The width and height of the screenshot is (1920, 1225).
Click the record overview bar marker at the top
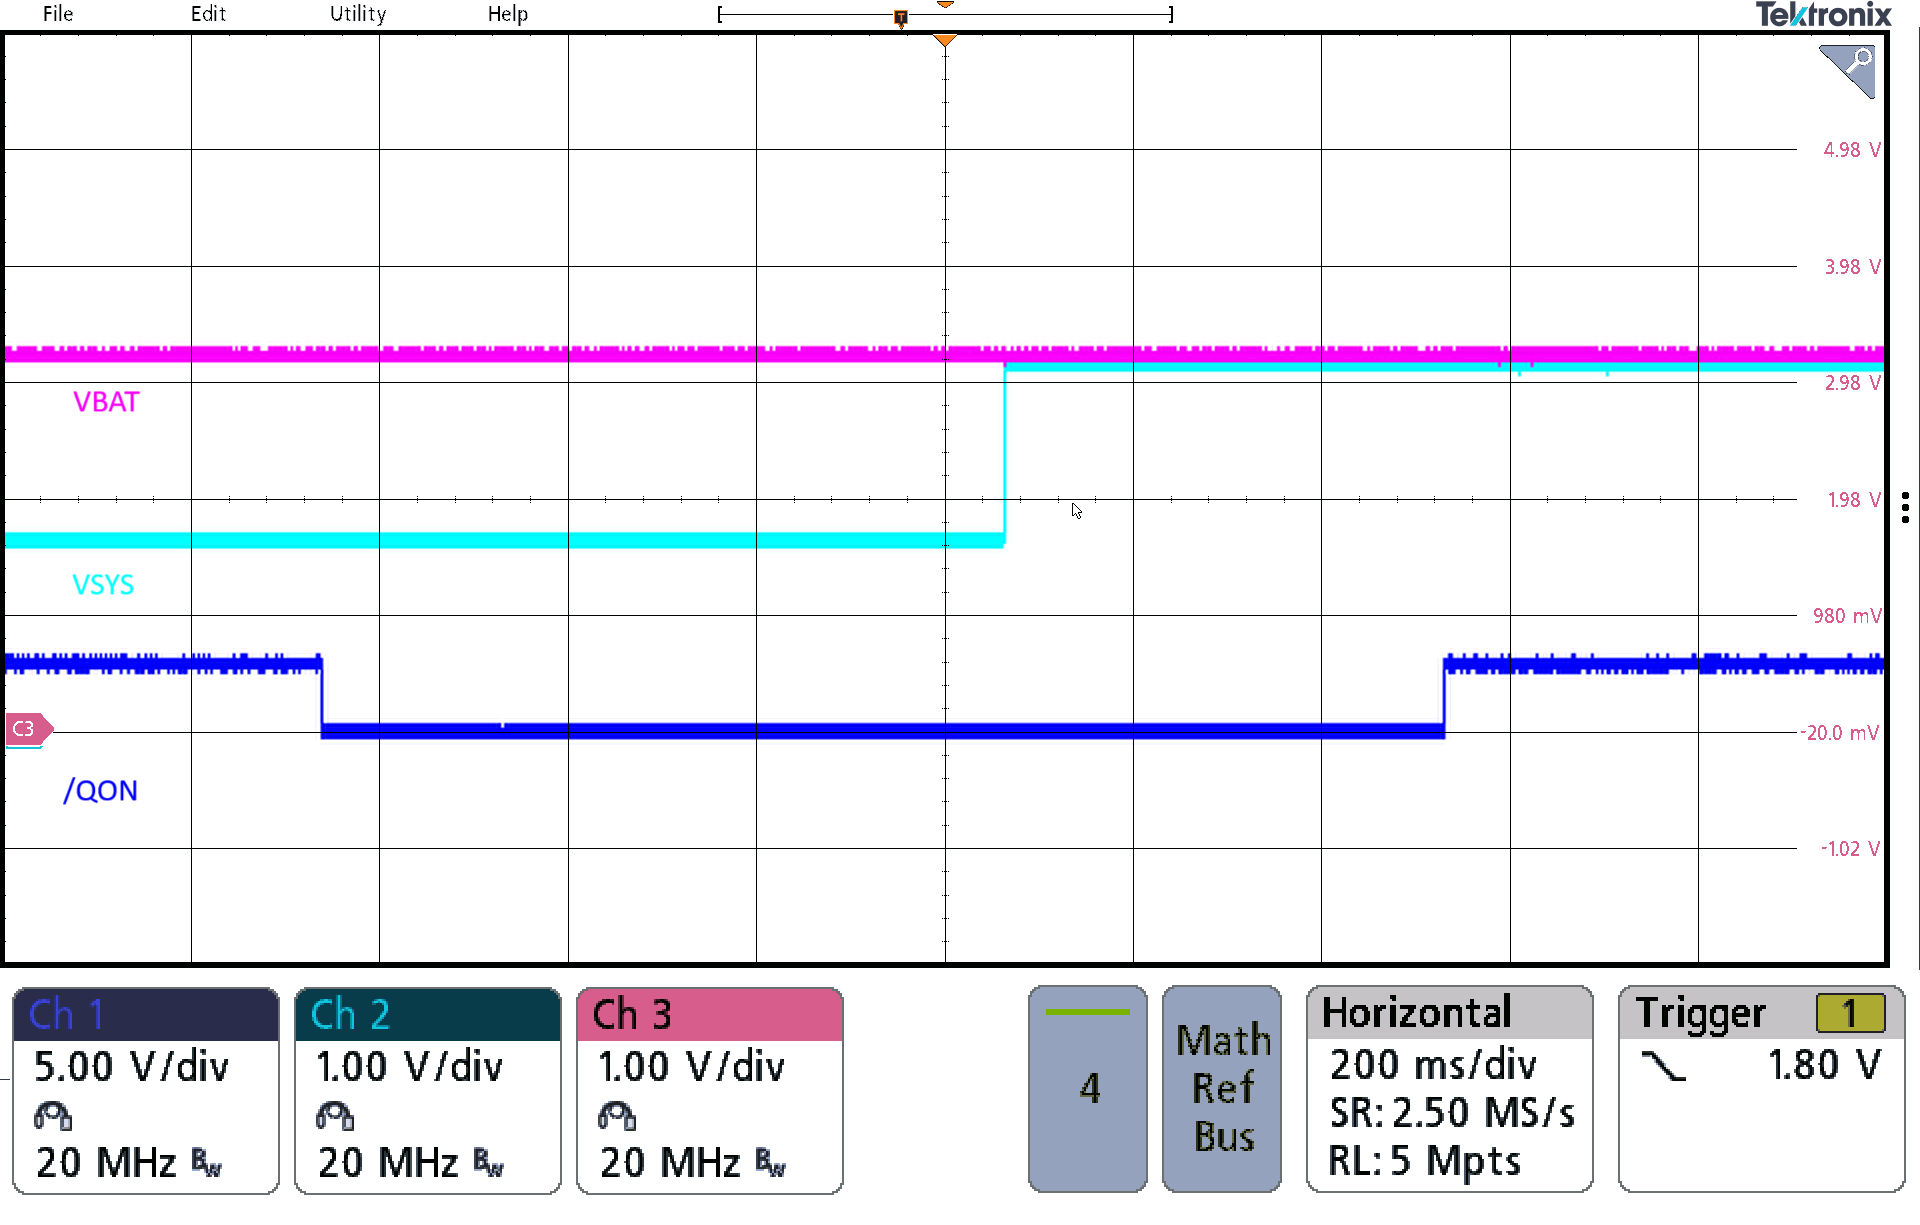pyautogui.click(x=901, y=17)
